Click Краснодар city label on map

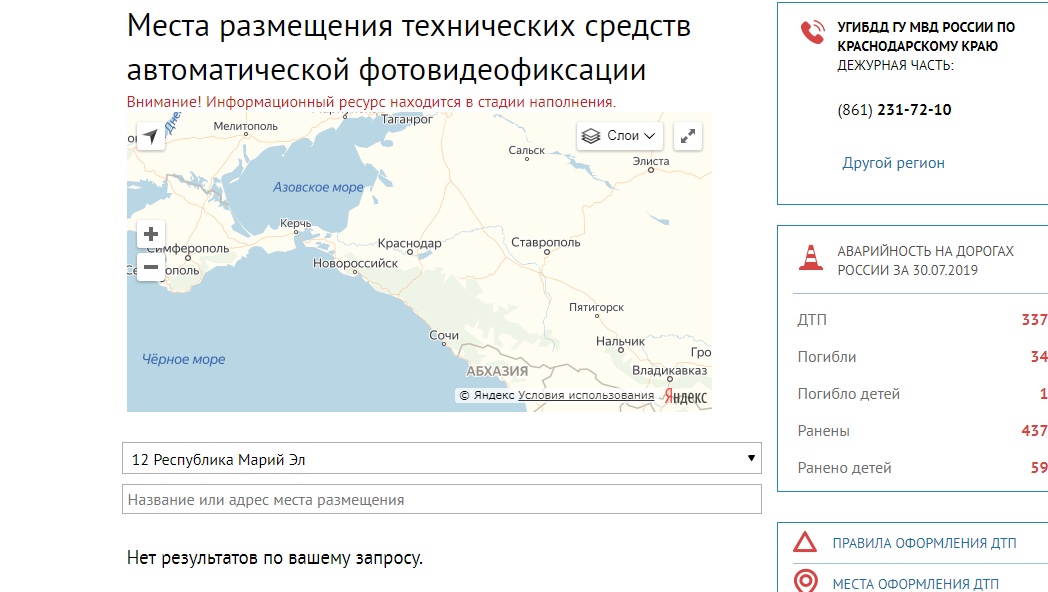coord(409,243)
